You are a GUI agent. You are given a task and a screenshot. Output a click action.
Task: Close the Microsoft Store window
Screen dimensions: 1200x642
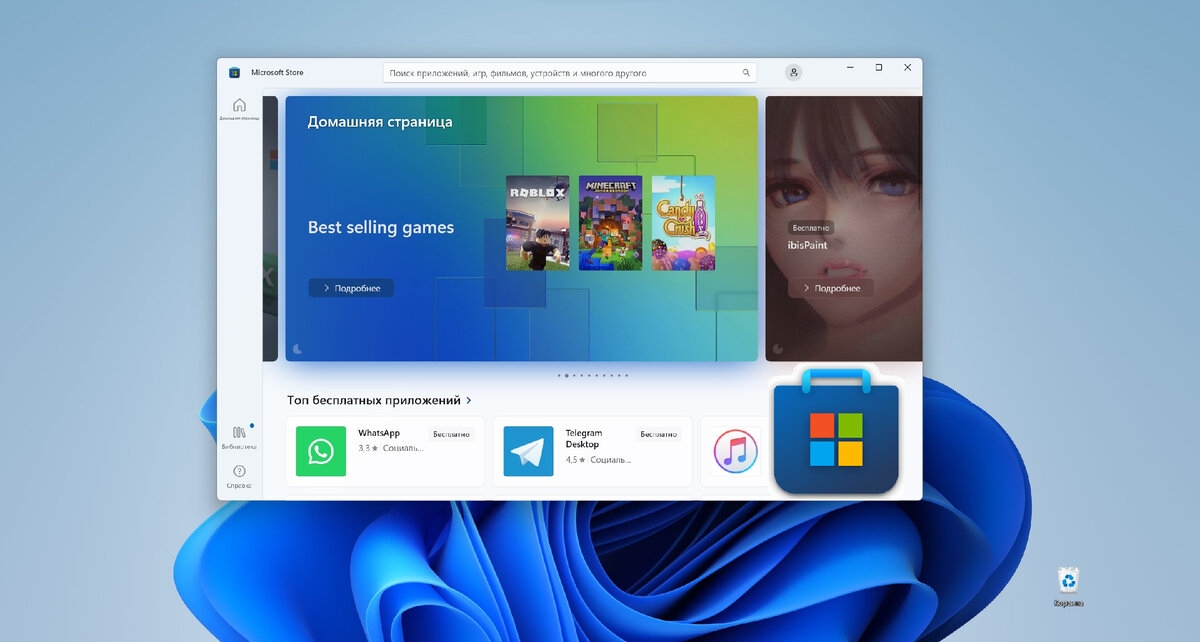(x=908, y=68)
